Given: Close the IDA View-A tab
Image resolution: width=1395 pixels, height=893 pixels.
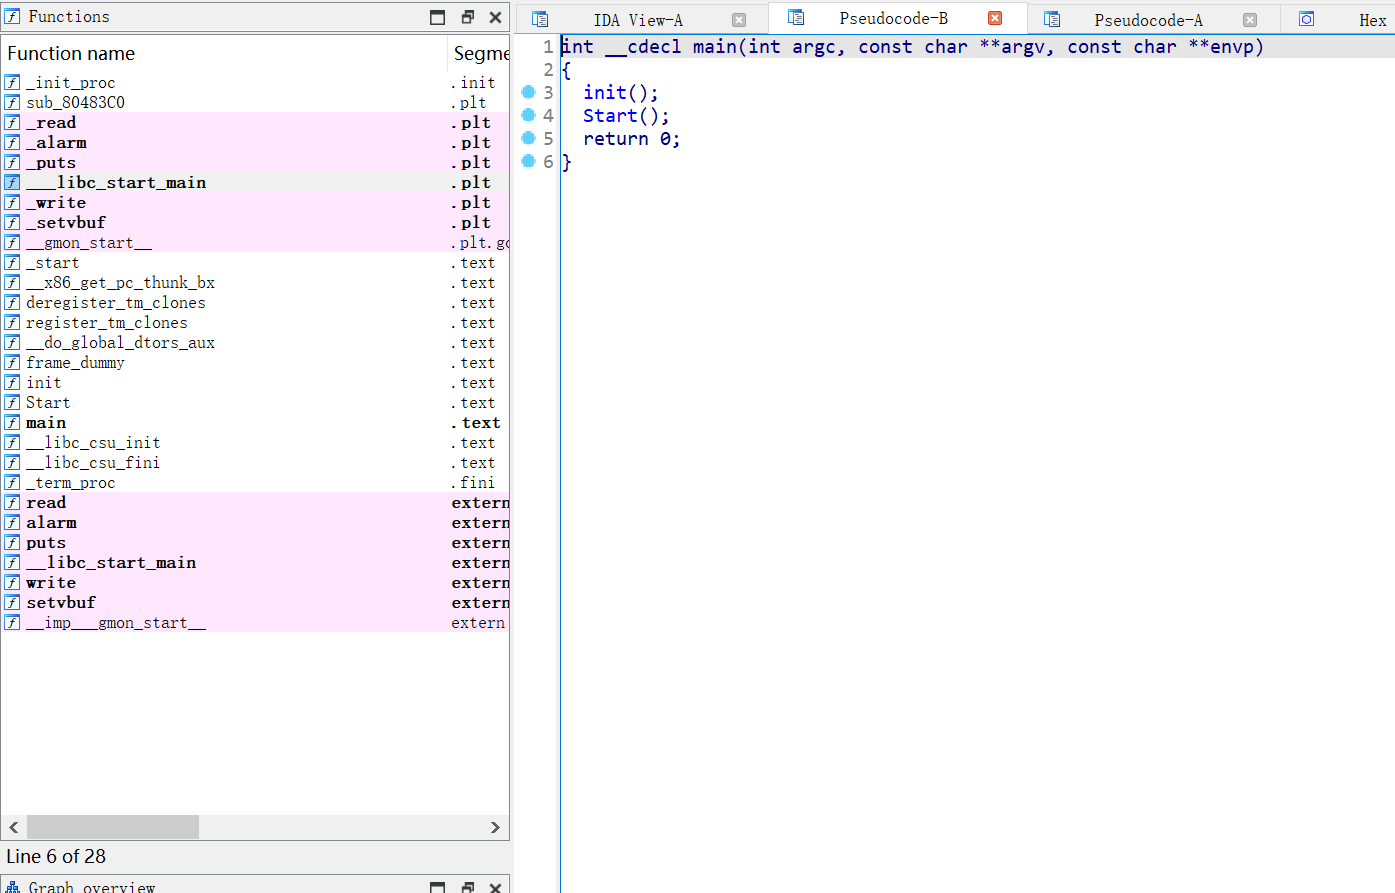Looking at the screenshot, I should point(739,20).
